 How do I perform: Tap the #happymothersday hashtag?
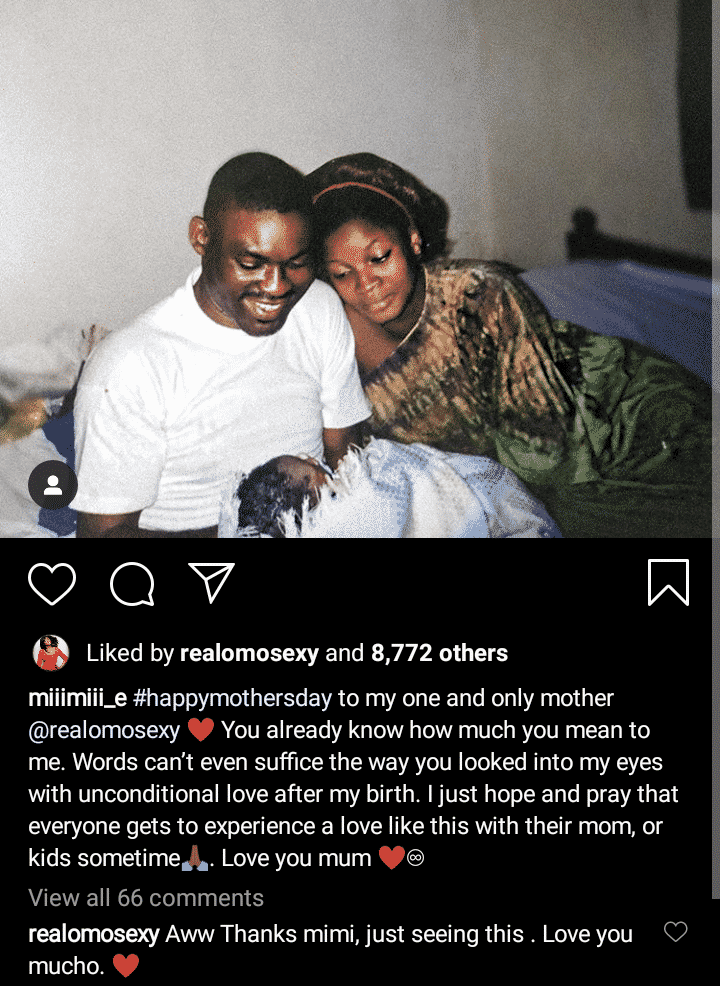(x=233, y=699)
